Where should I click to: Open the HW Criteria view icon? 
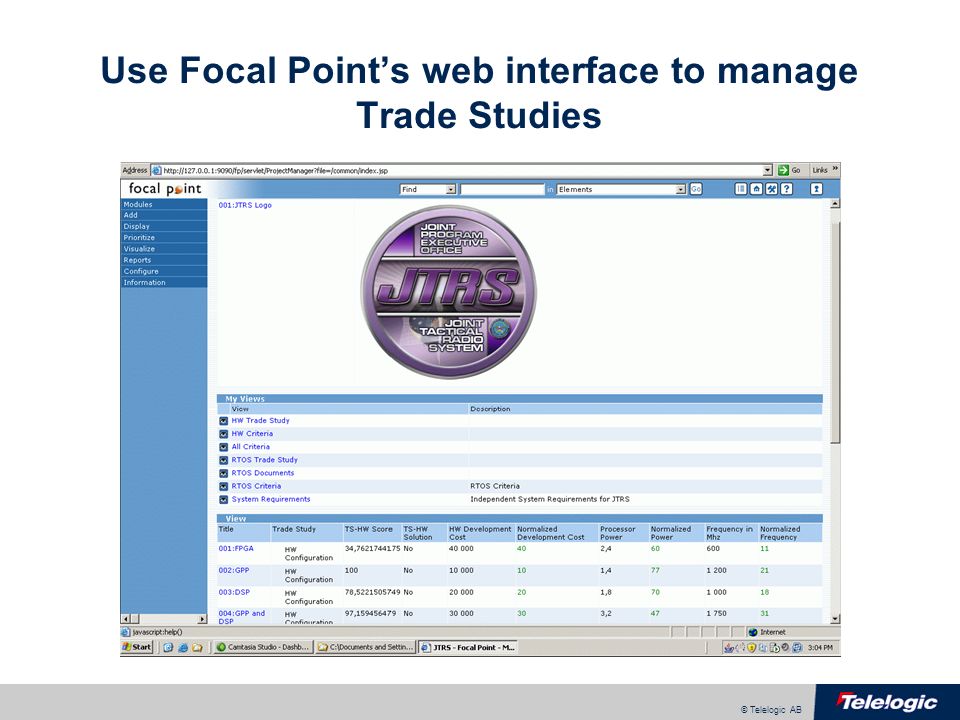click(223, 434)
